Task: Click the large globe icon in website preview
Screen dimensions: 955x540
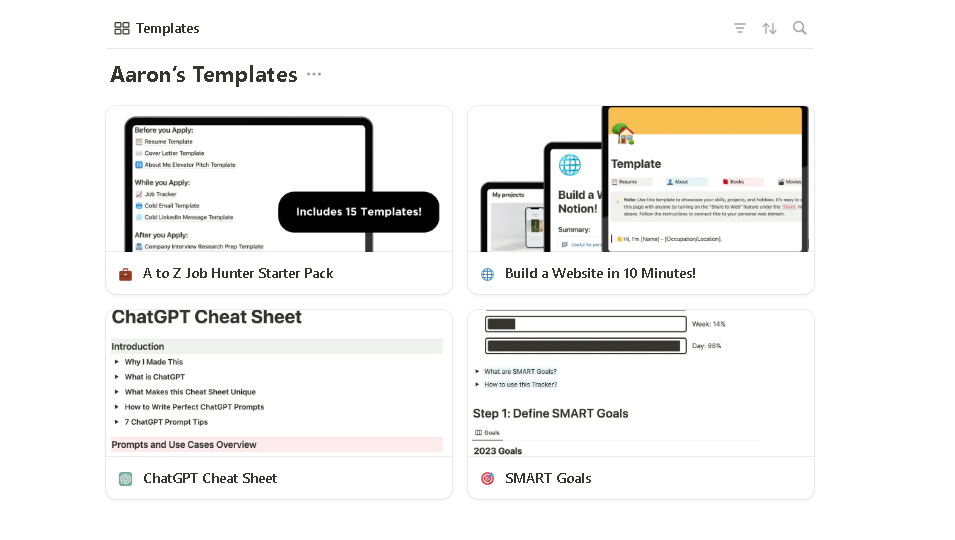Action: [x=569, y=165]
